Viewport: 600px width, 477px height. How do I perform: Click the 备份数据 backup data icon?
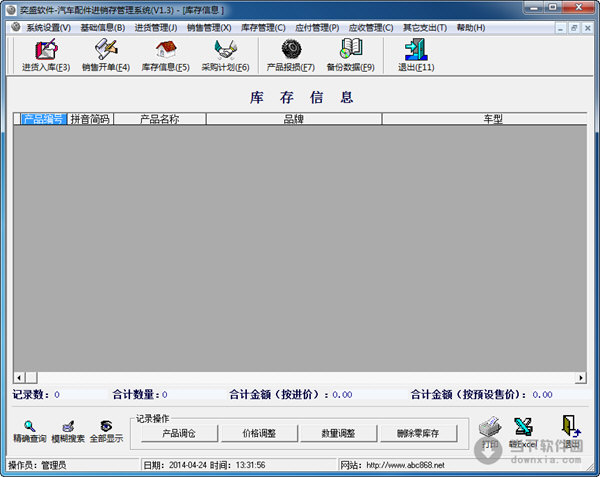coord(350,50)
